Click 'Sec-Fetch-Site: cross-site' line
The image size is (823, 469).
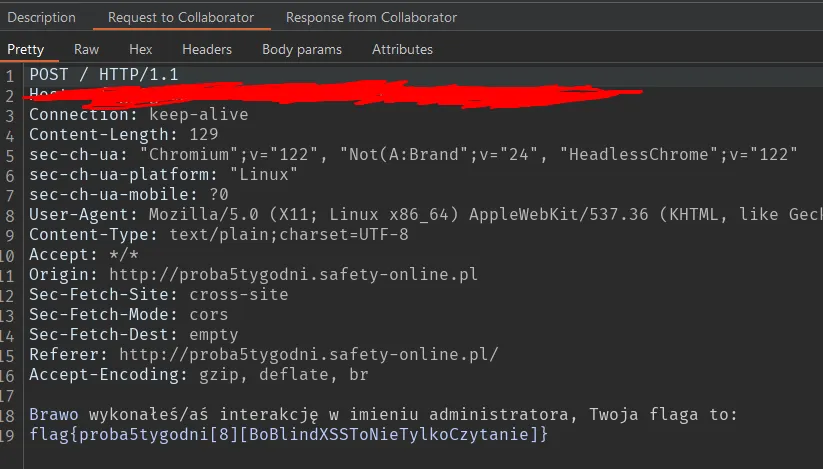159,294
